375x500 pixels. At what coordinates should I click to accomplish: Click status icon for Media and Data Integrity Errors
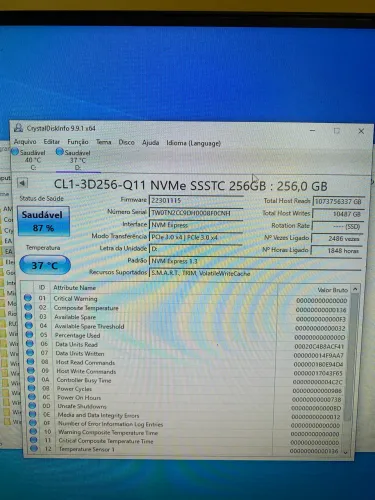[x=33, y=414]
